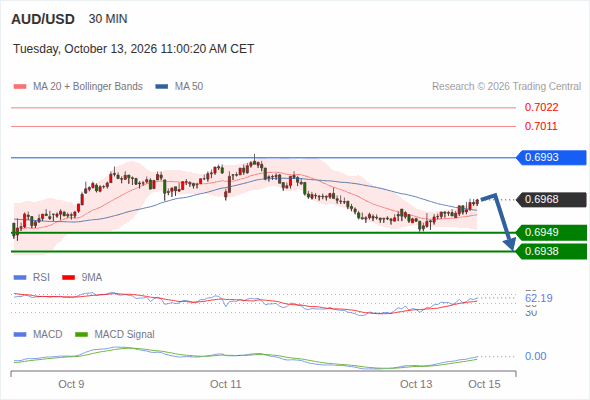Click the black 0.6968 current price tag

click(551, 199)
